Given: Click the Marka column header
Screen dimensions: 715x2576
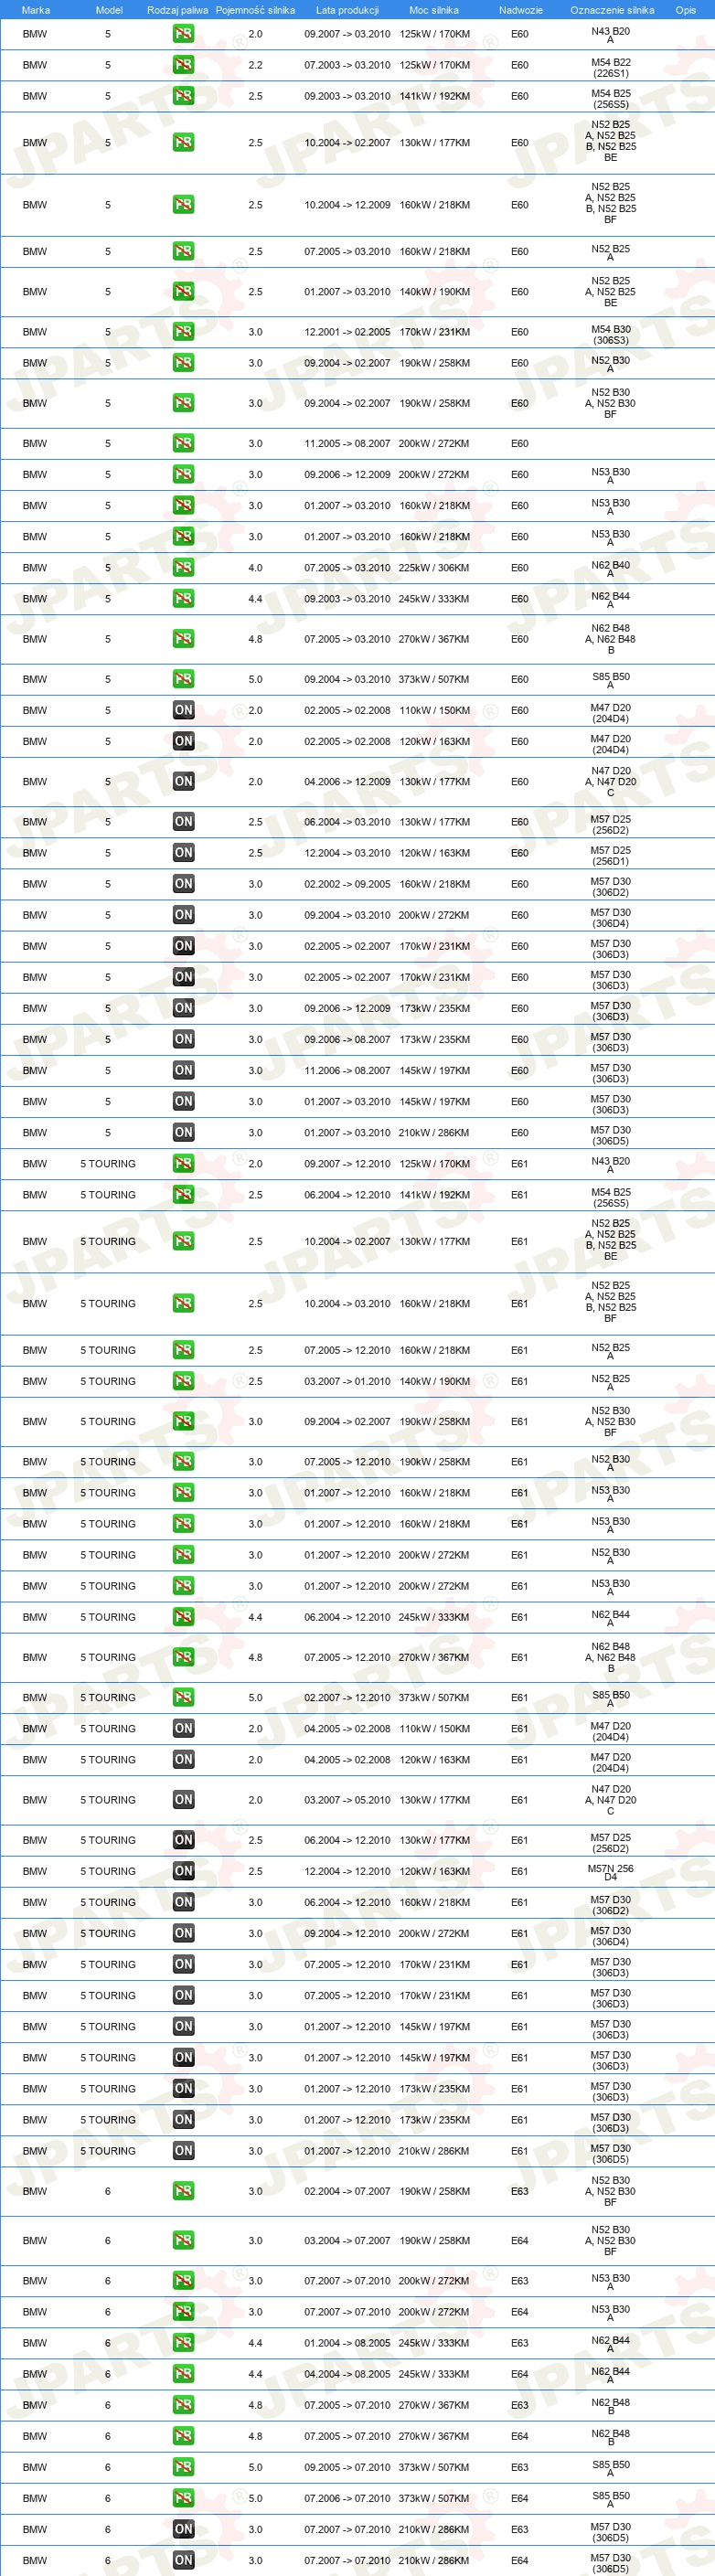Looking at the screenshot, I should click(x=35, y=10).
